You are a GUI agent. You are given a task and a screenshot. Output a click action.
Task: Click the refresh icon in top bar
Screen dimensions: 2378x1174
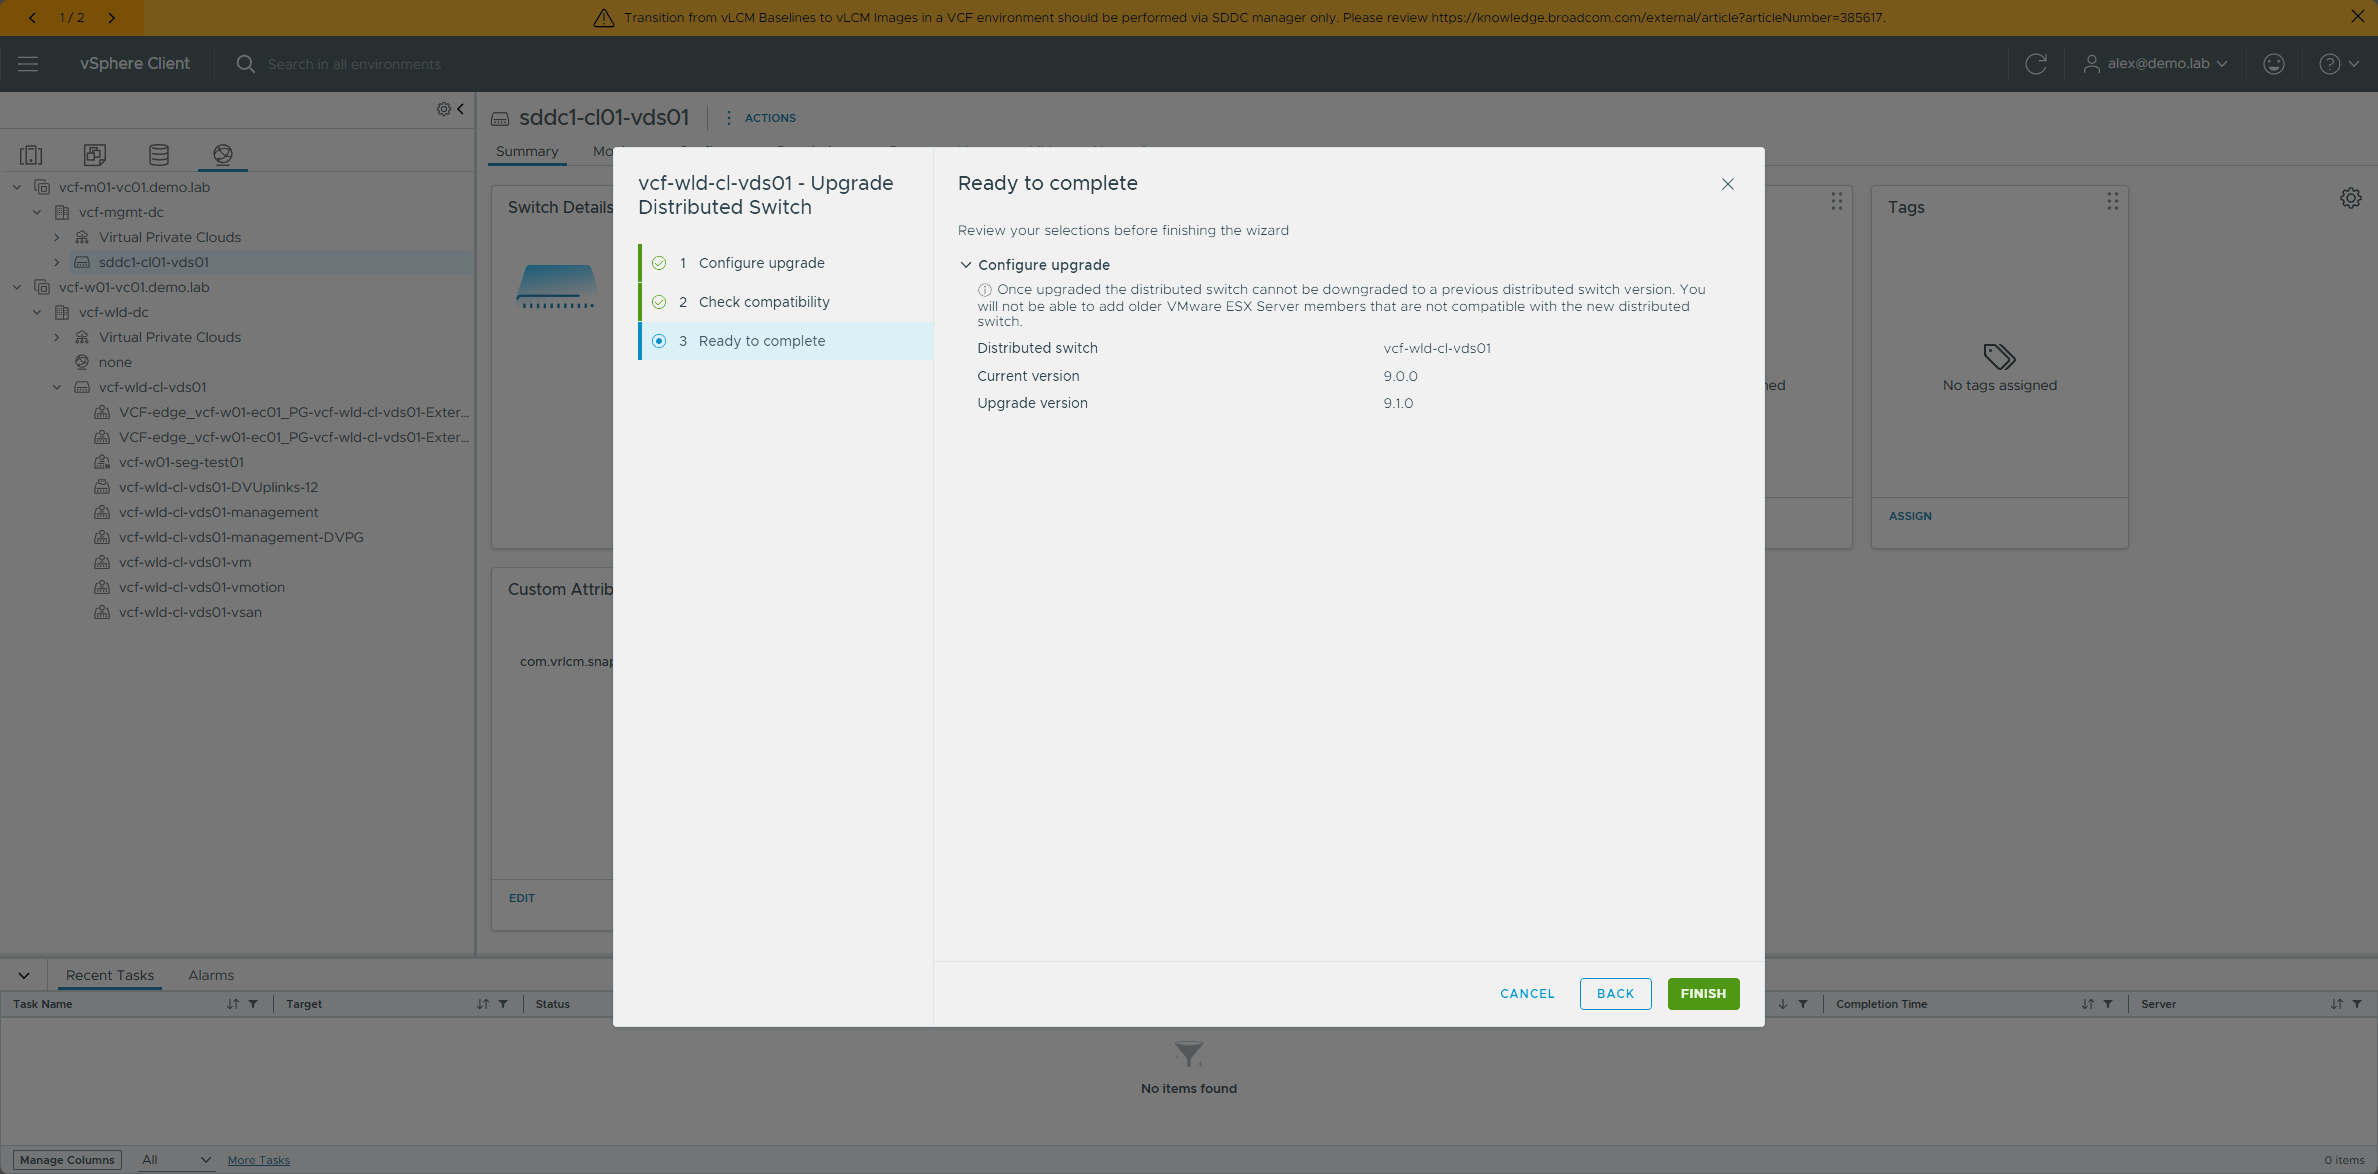(2036, 64)
